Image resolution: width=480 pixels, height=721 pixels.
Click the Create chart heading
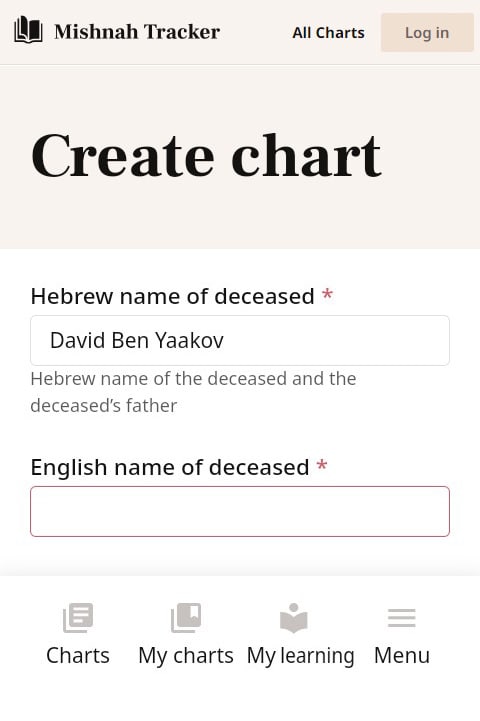point(206,155)
